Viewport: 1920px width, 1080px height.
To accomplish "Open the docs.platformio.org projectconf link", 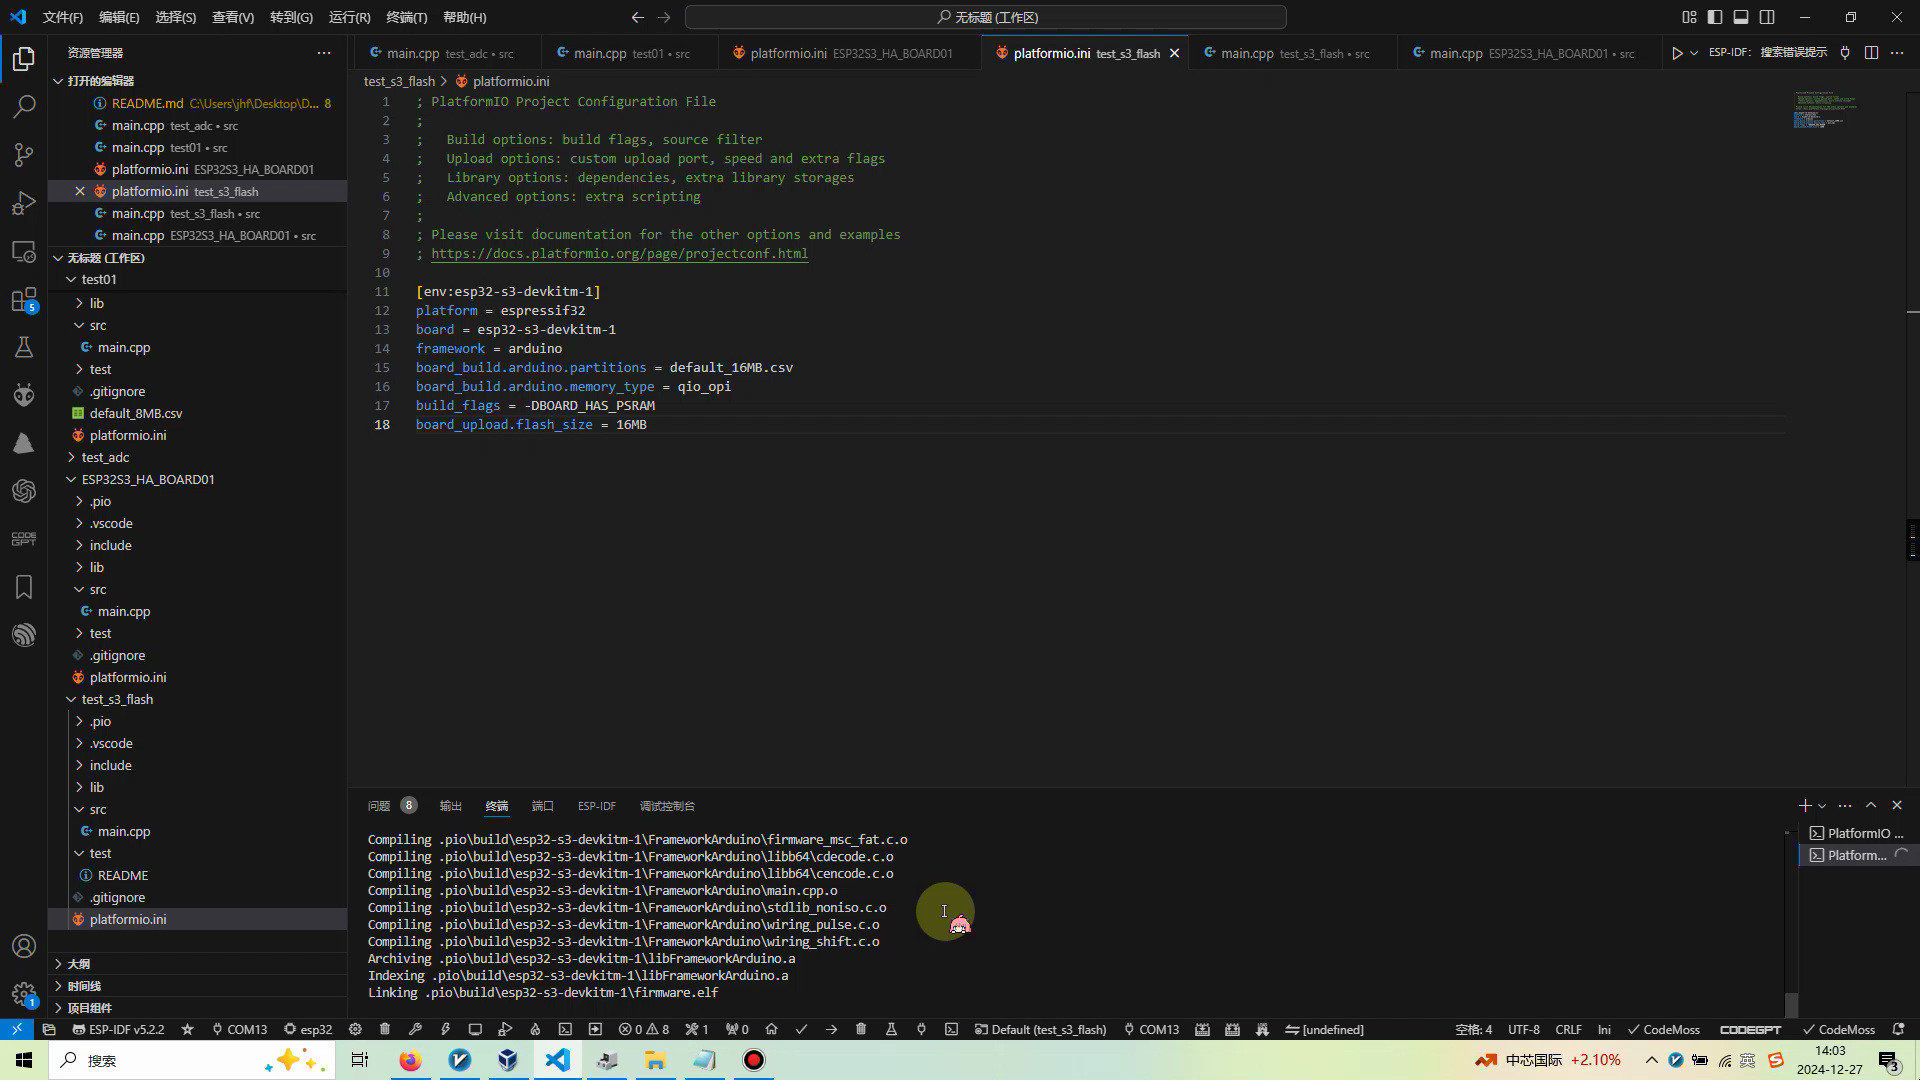I will click(619, 254).
